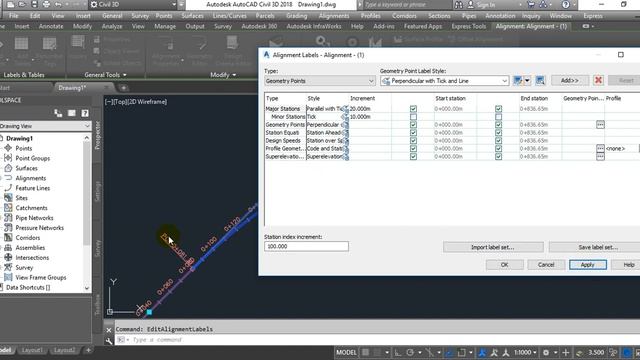Select the Prospector Toolspace tab
This screenshot has width=640, height=360.
pyautogui.click(x=98, y=136)
